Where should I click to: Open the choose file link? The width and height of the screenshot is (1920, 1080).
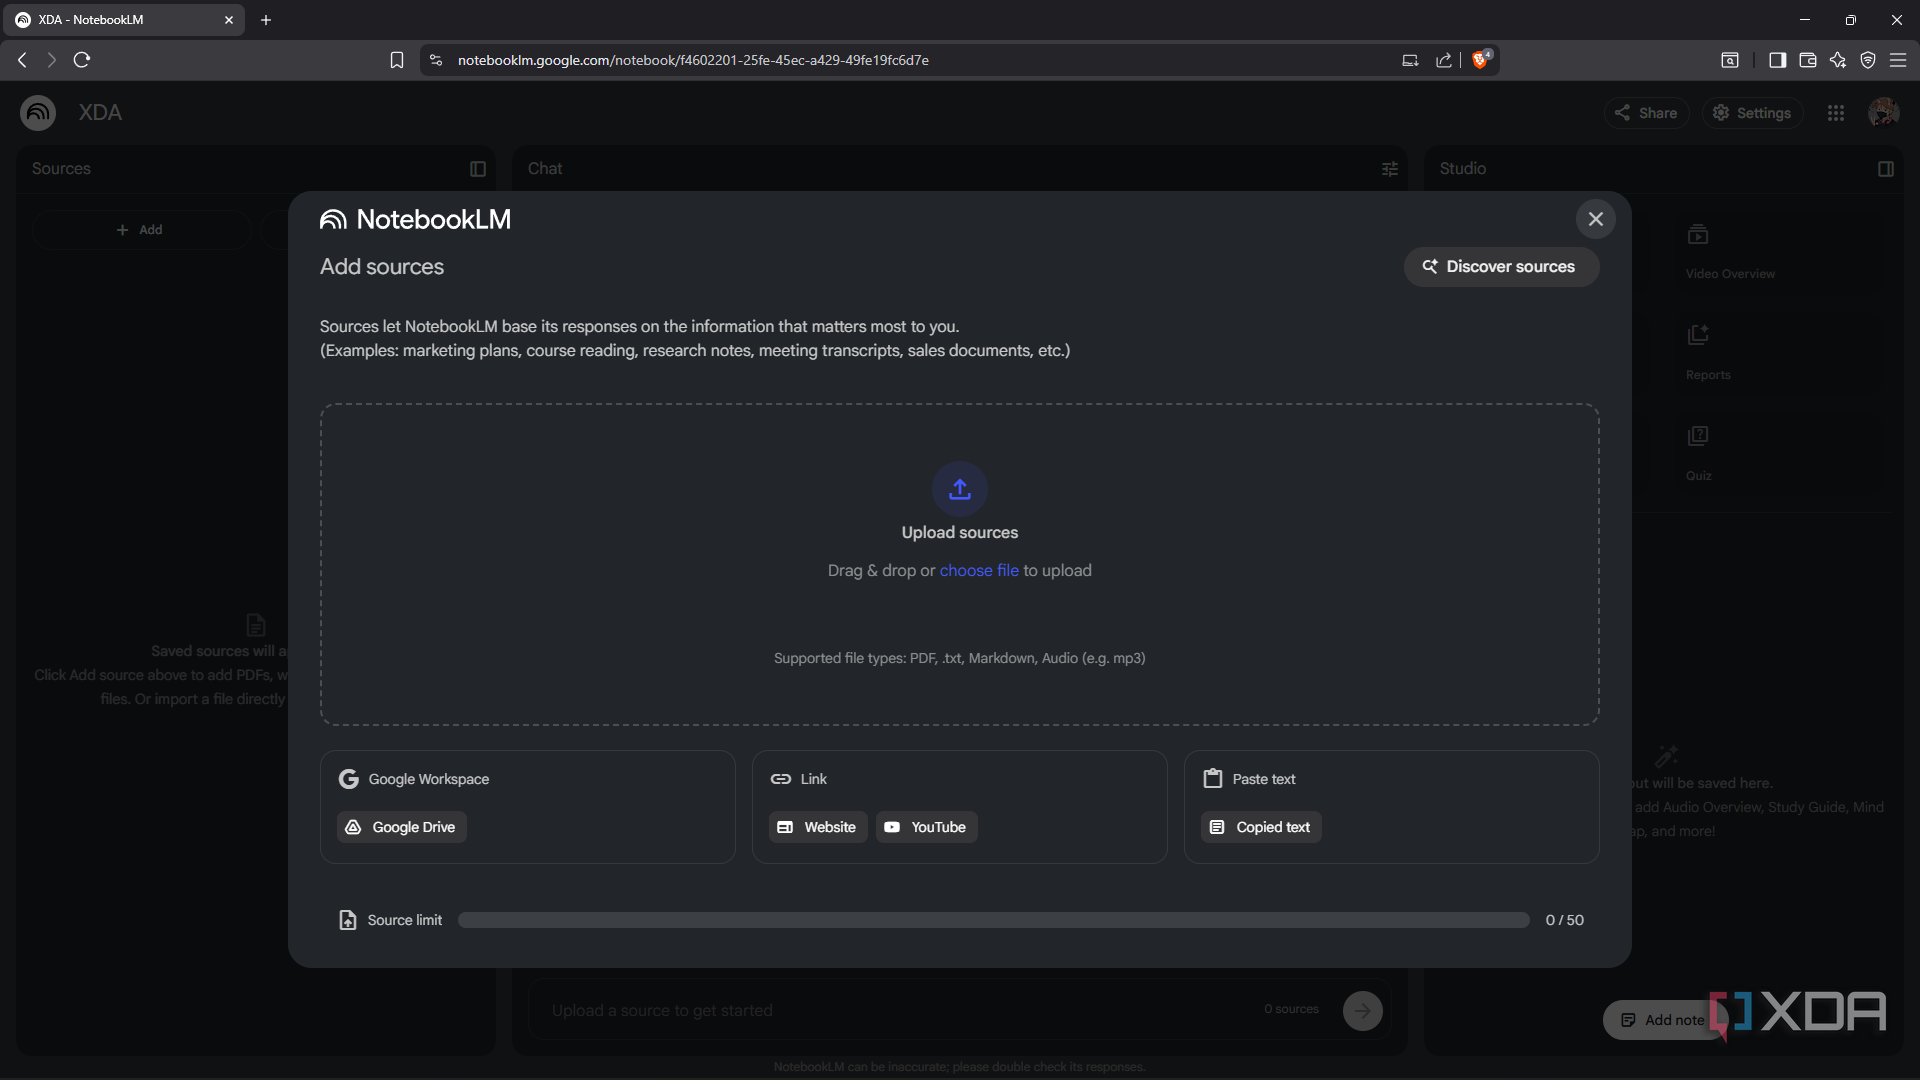978,570
